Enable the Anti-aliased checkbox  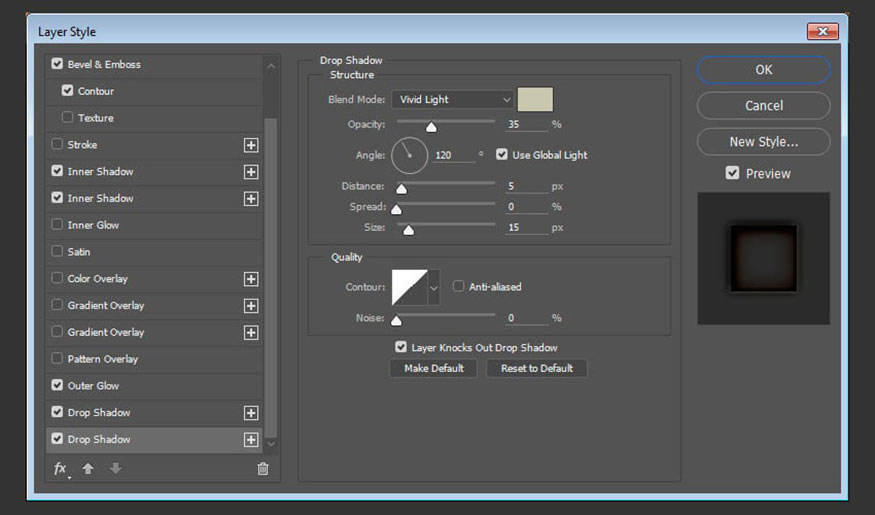[x=458, y=286]
